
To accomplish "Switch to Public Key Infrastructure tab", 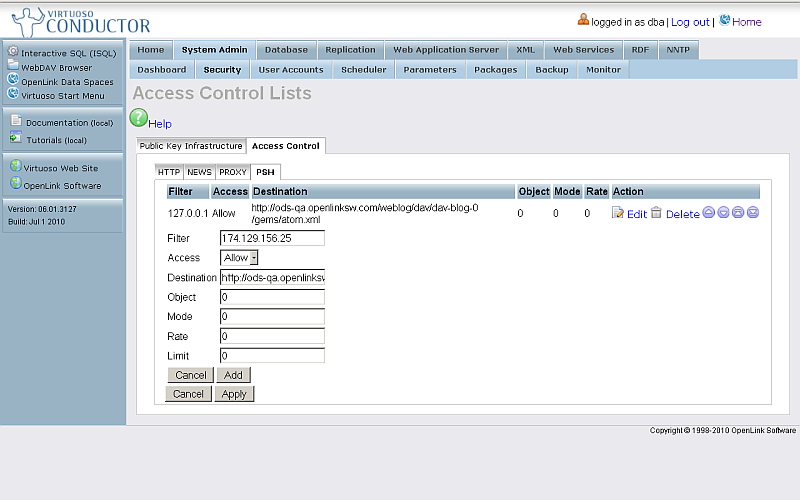I will tap(191, 146).
